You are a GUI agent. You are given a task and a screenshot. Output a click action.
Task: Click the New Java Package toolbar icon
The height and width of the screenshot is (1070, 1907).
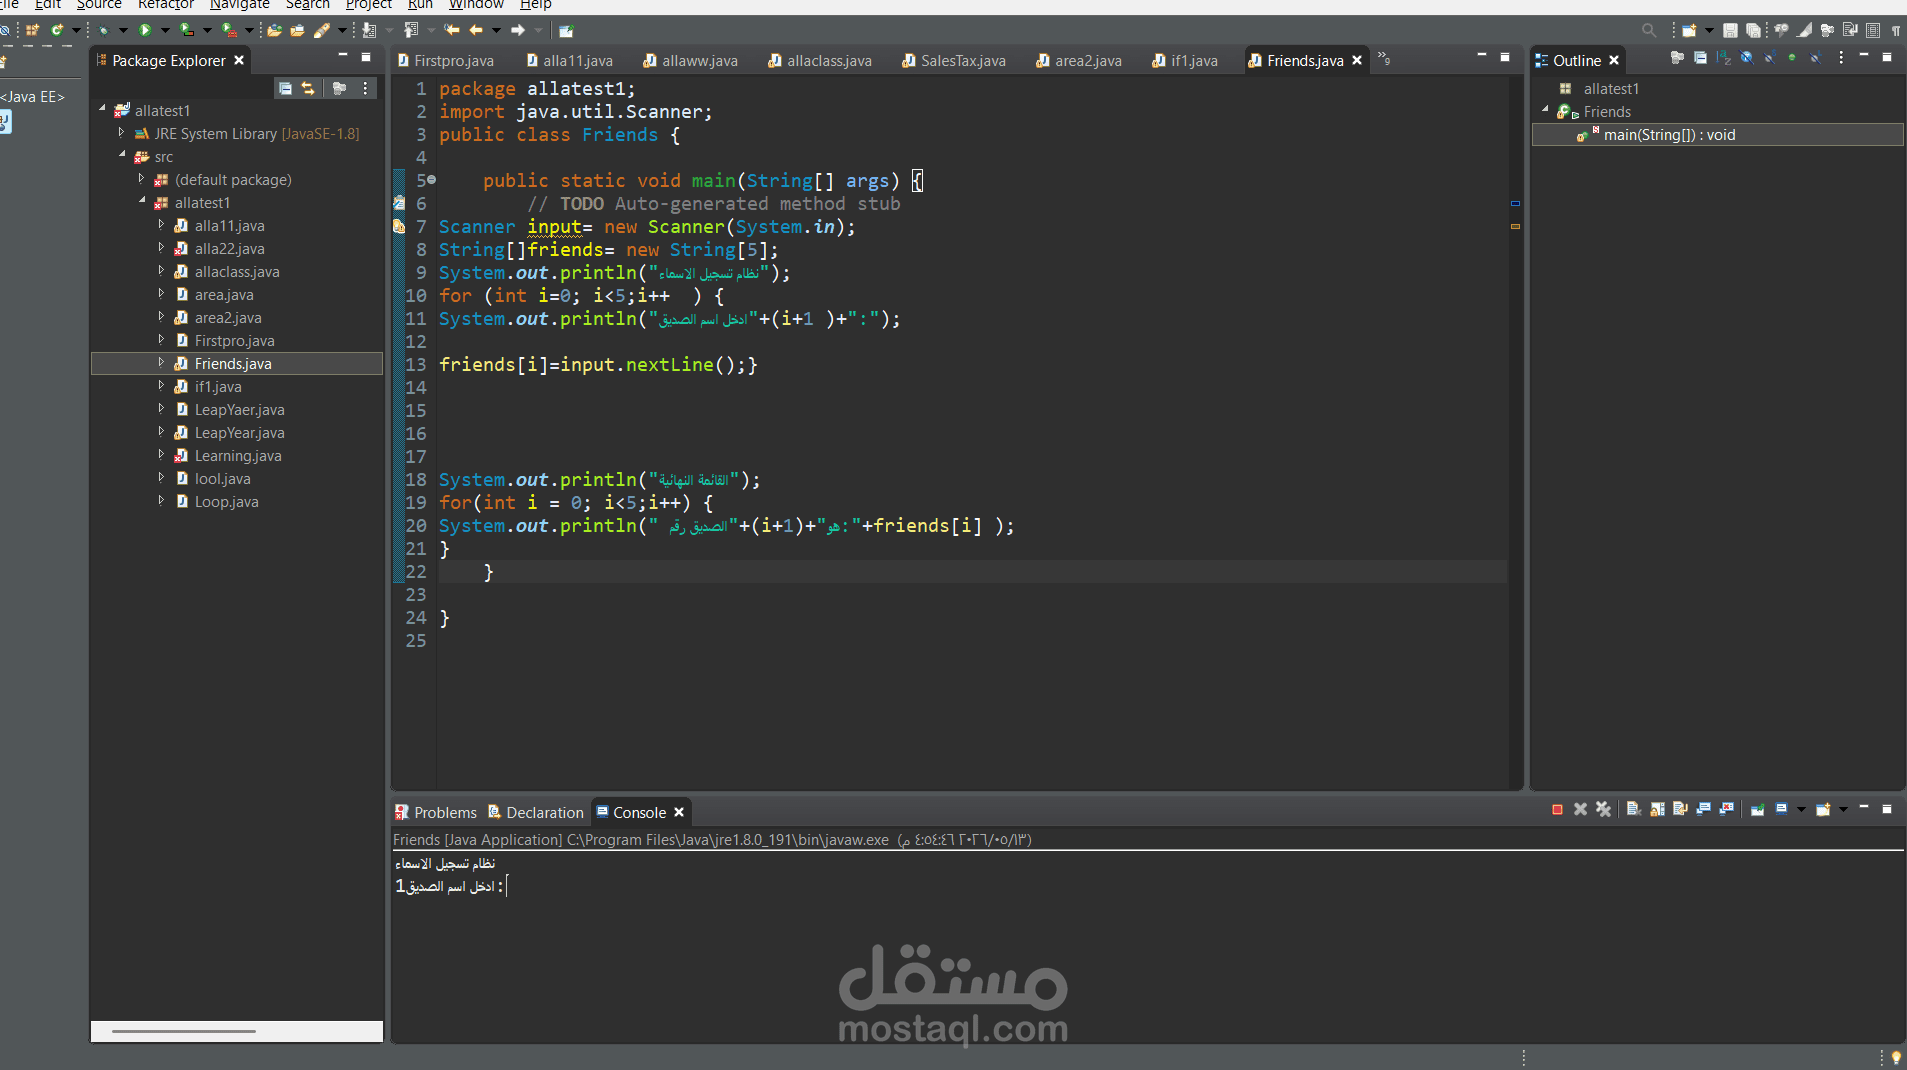pos(33,30)
